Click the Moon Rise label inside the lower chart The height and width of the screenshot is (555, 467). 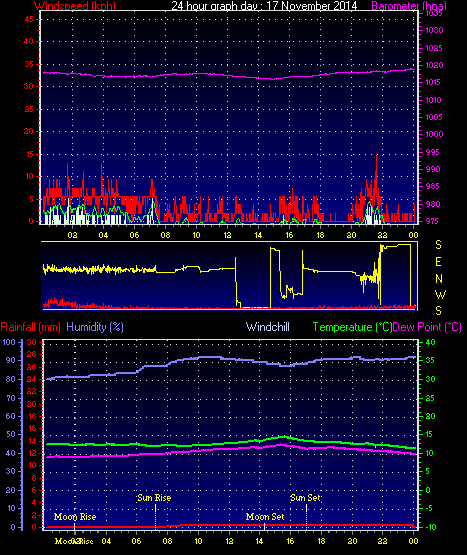click(x=75, y=517)
